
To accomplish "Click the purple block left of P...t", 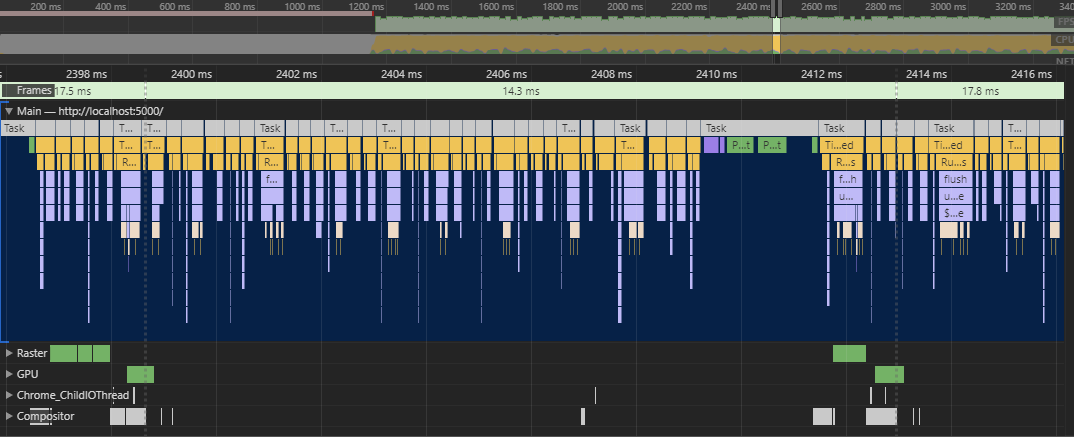I will [x=712, y=145].
